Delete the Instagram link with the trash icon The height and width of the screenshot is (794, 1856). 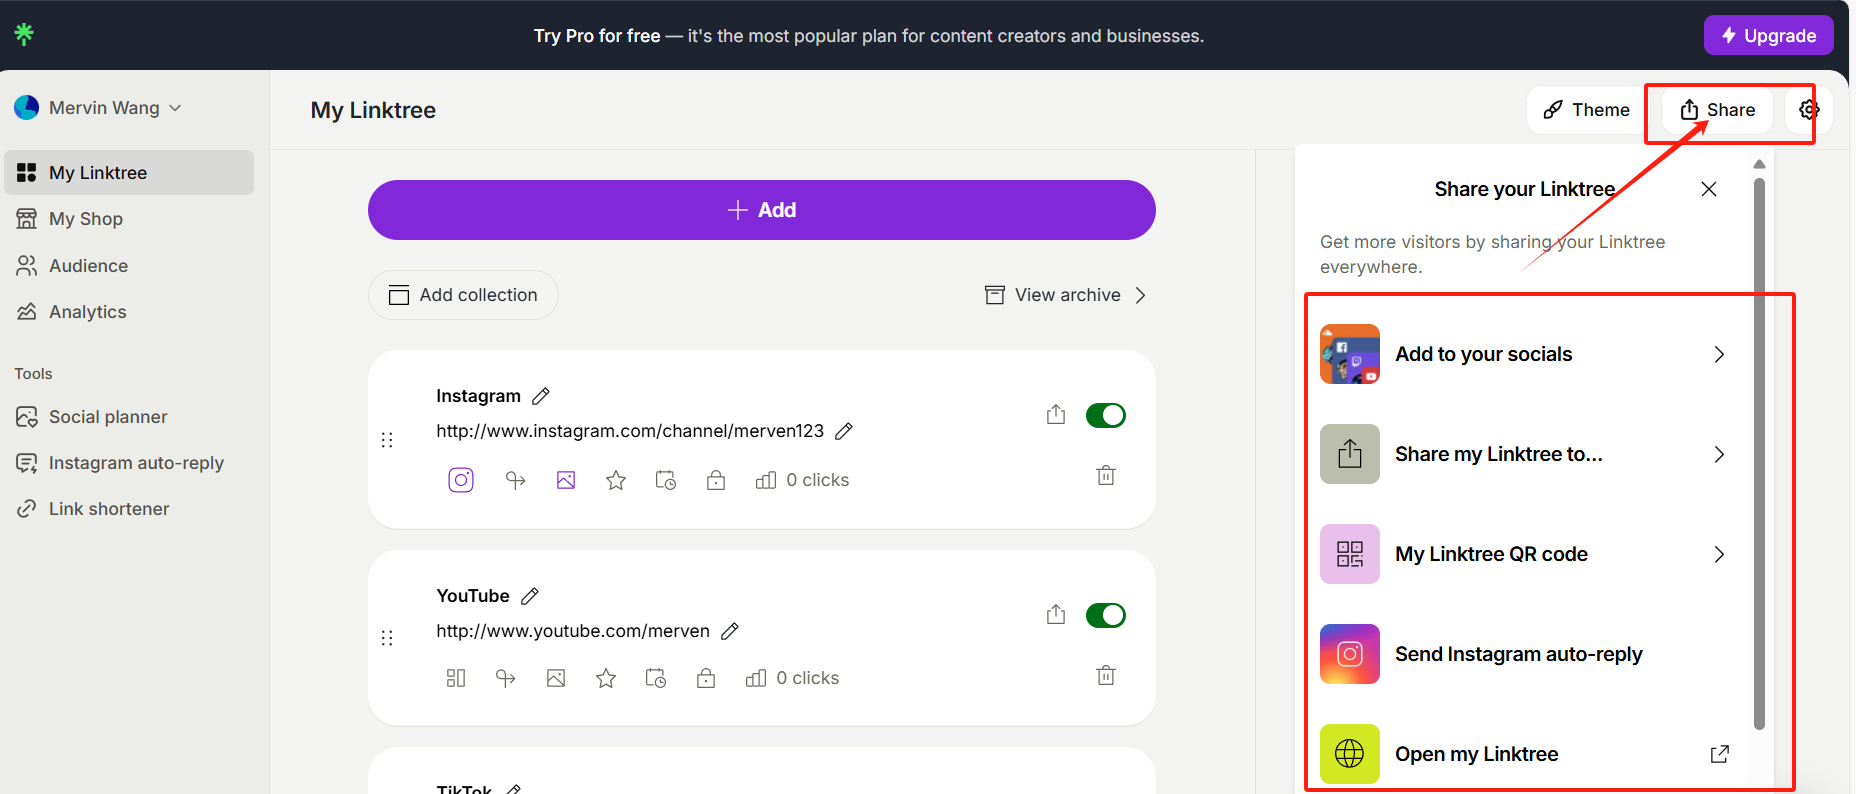point(1106,475)
